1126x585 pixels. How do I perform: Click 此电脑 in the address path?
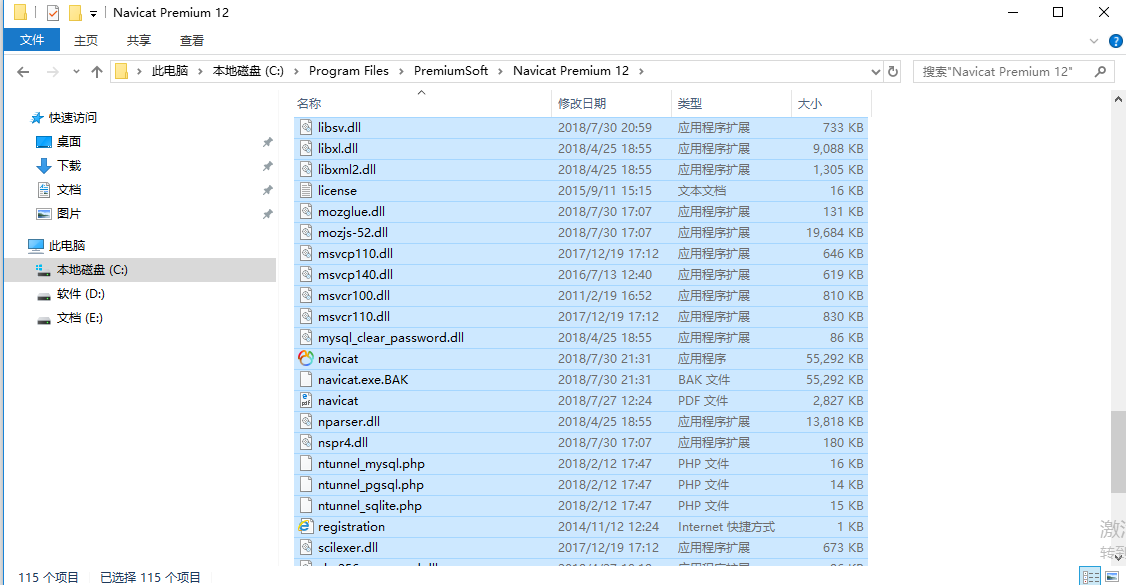pyautogui.click(x=169, y=70)
